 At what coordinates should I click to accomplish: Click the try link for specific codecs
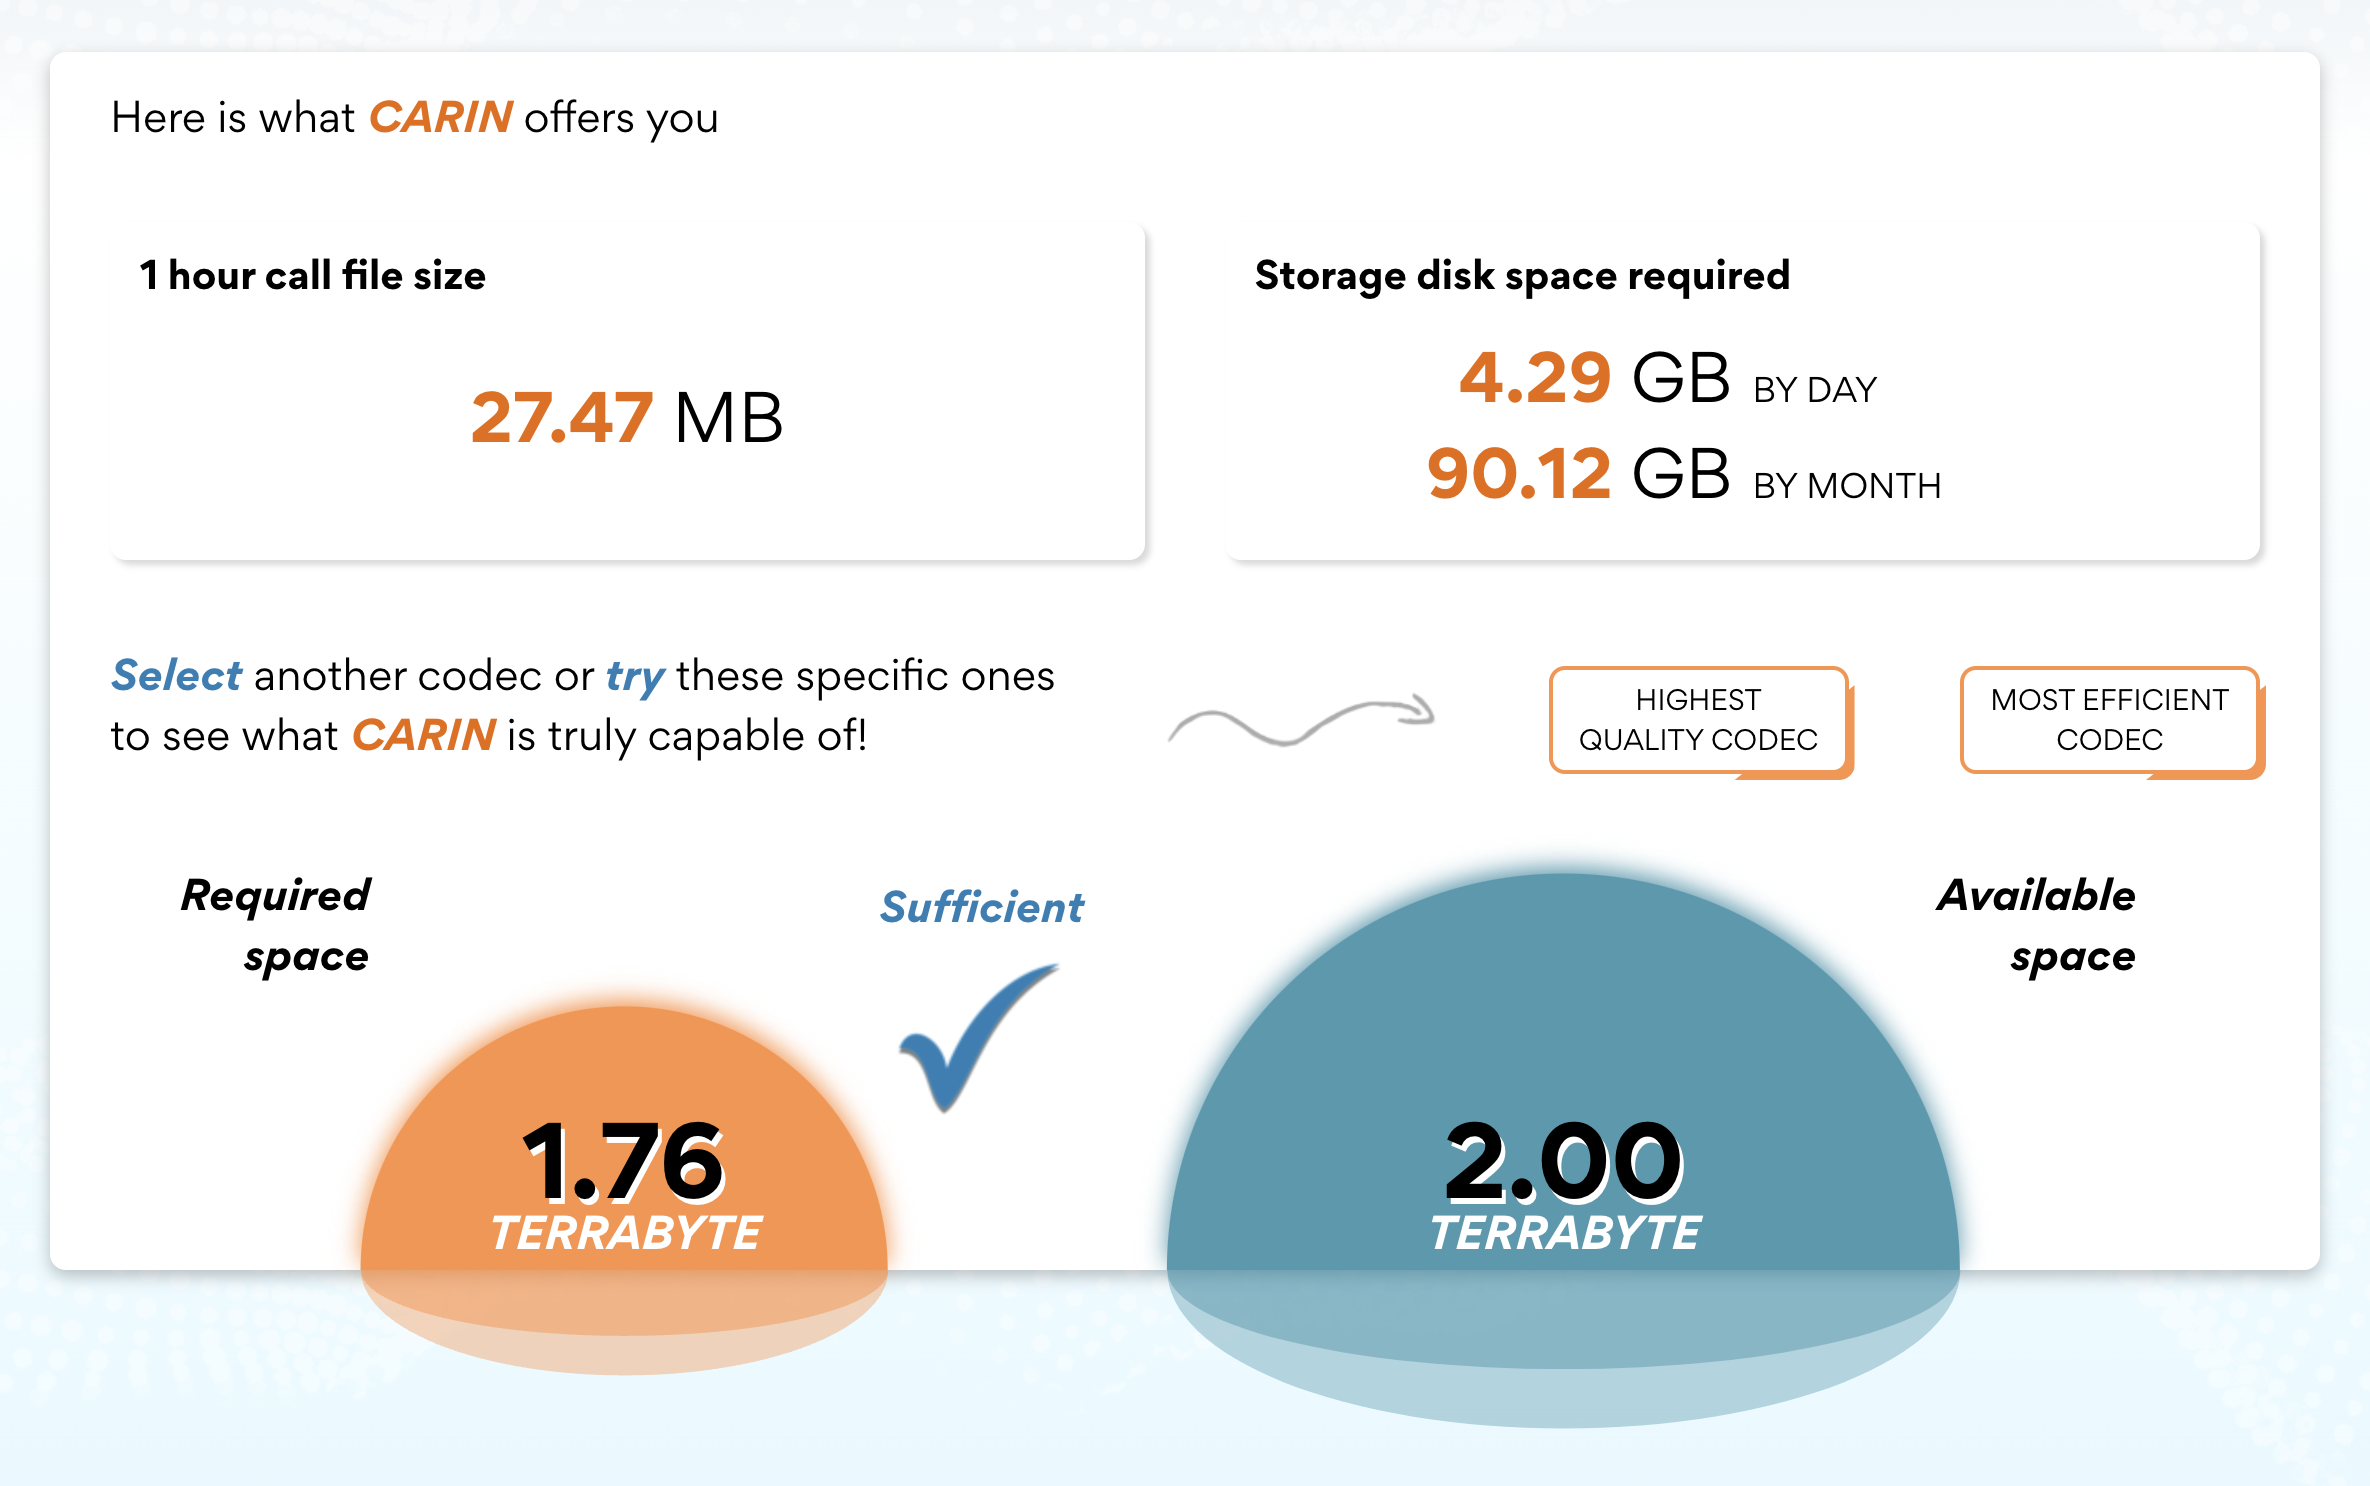633,675
